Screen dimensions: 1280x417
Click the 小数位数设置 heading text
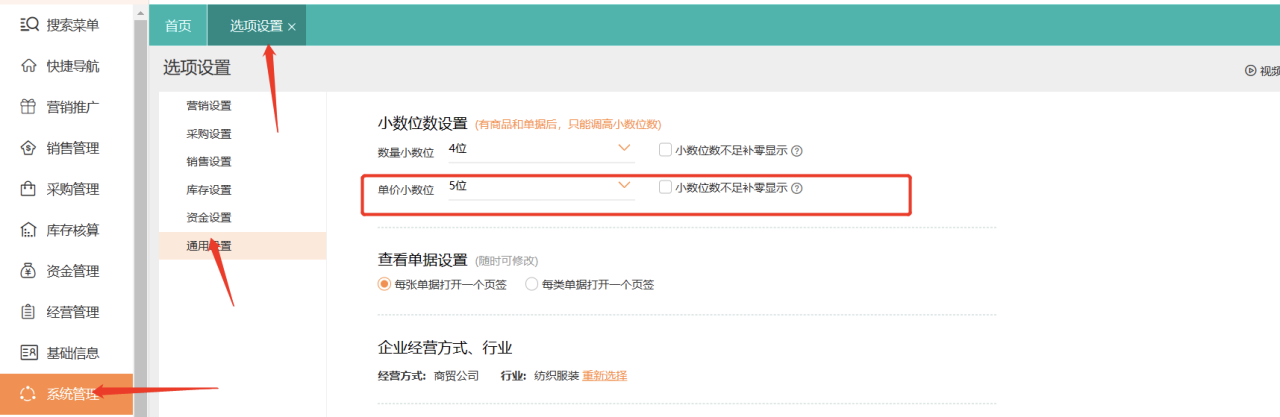tap(422, 123)
